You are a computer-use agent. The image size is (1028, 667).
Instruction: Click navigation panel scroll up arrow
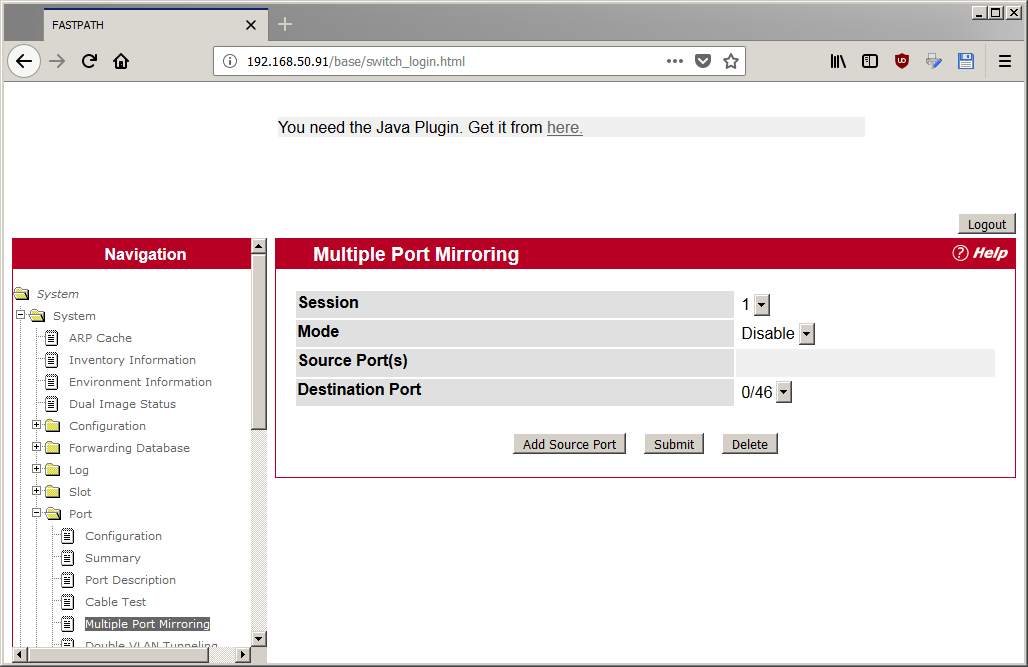point(259,247)
